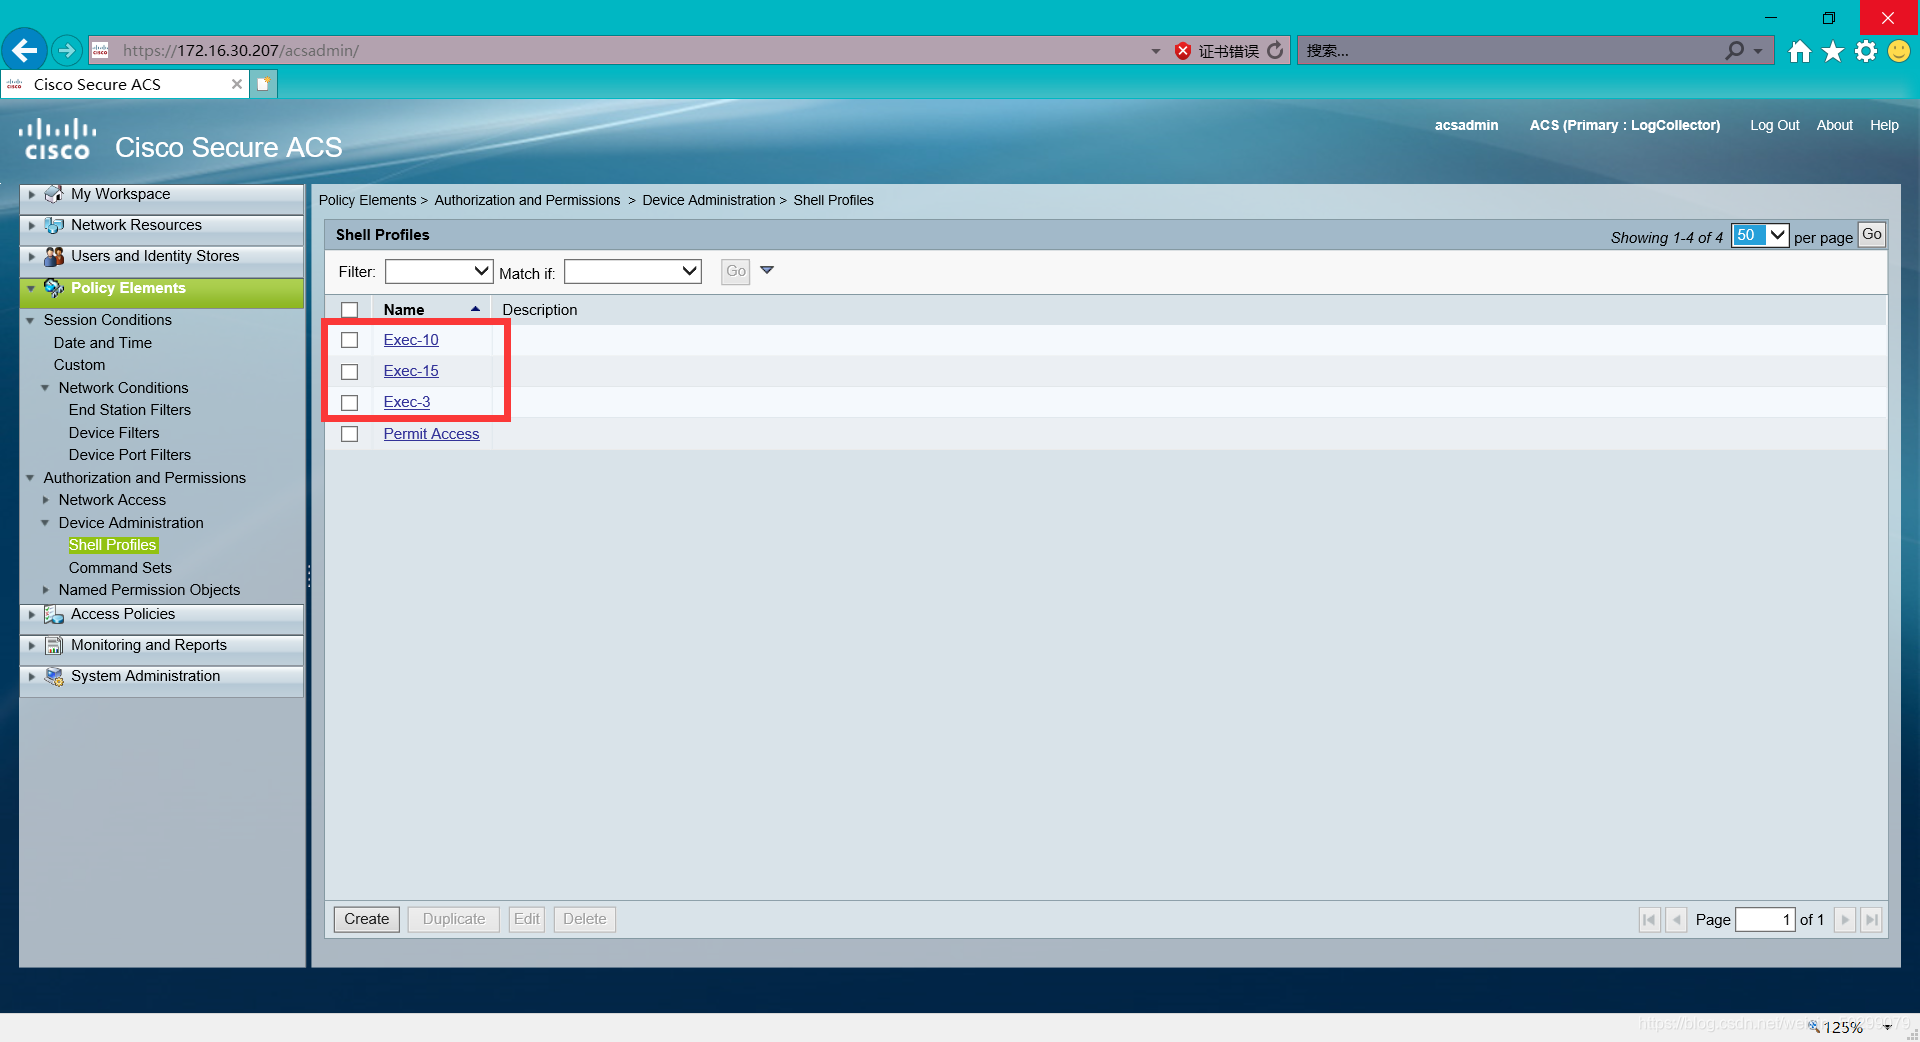Click the Users and Identity Stores icon
The image size is (1920, 1042).
click(x=54, y=256)
